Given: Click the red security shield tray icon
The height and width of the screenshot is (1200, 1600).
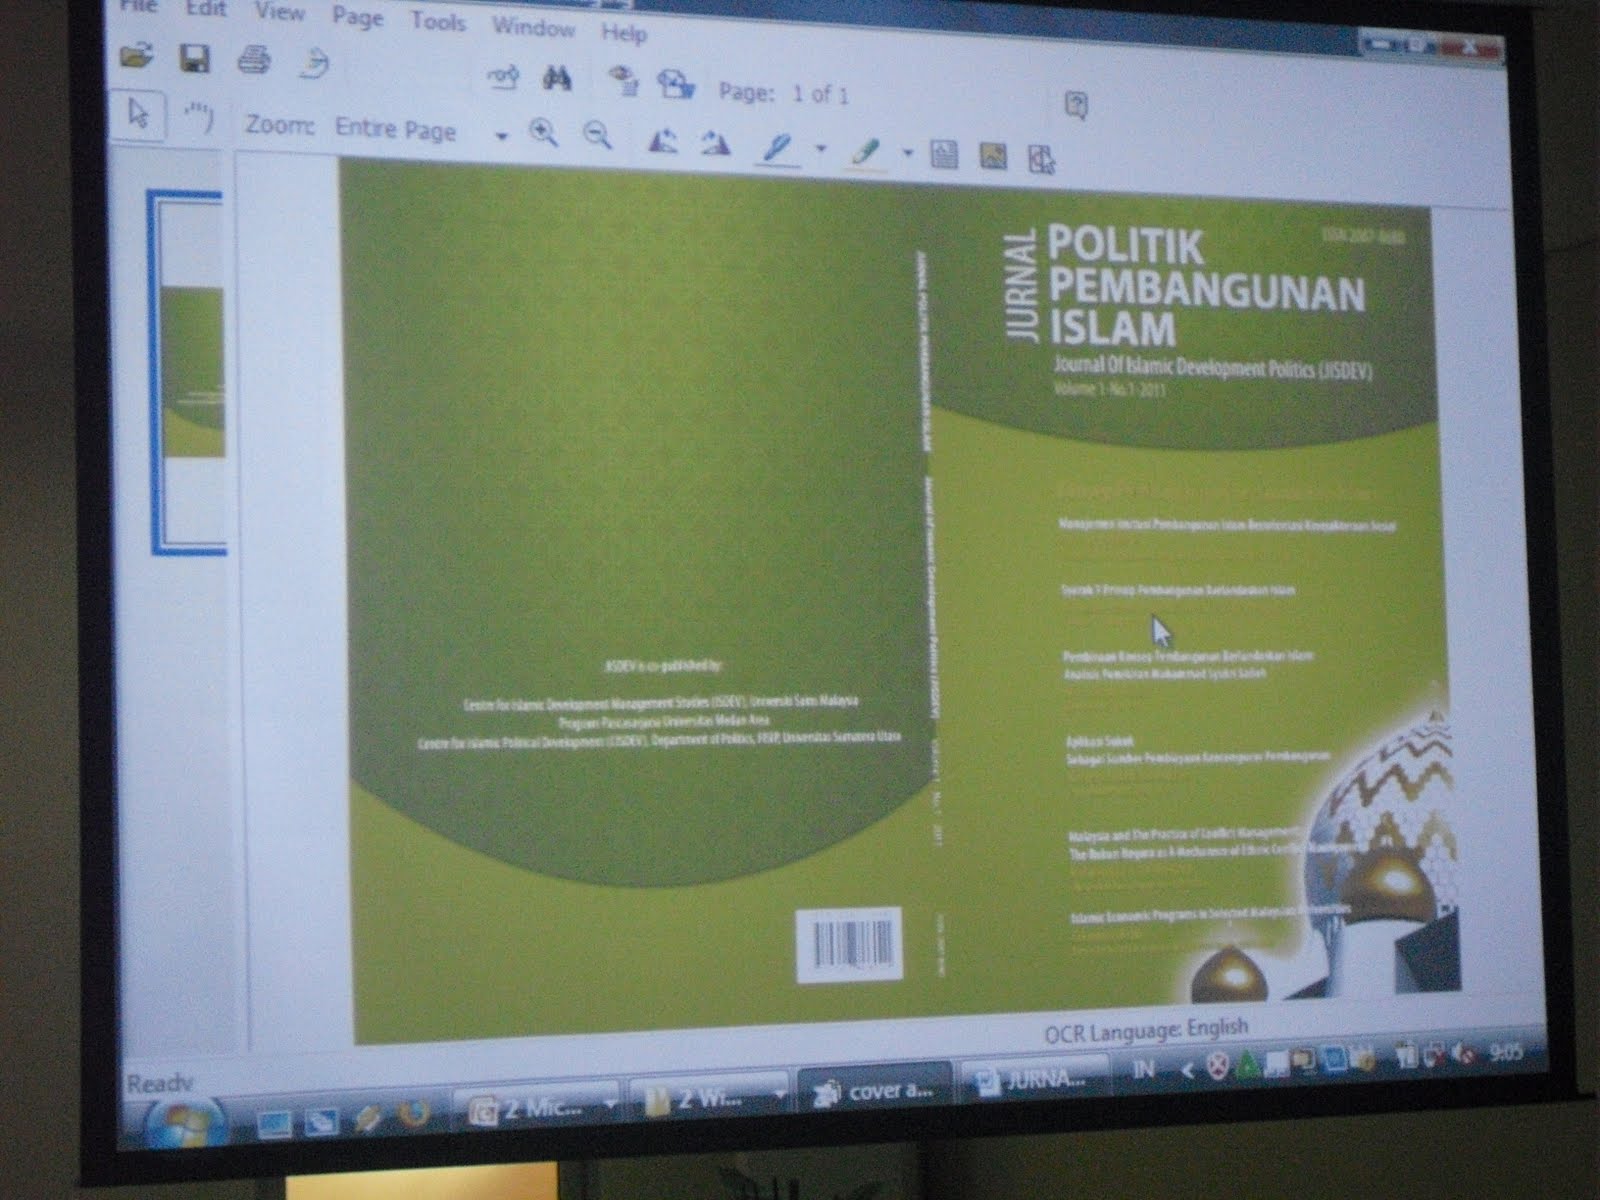Looking at the screenshot, I should tap(1215, 1067).
